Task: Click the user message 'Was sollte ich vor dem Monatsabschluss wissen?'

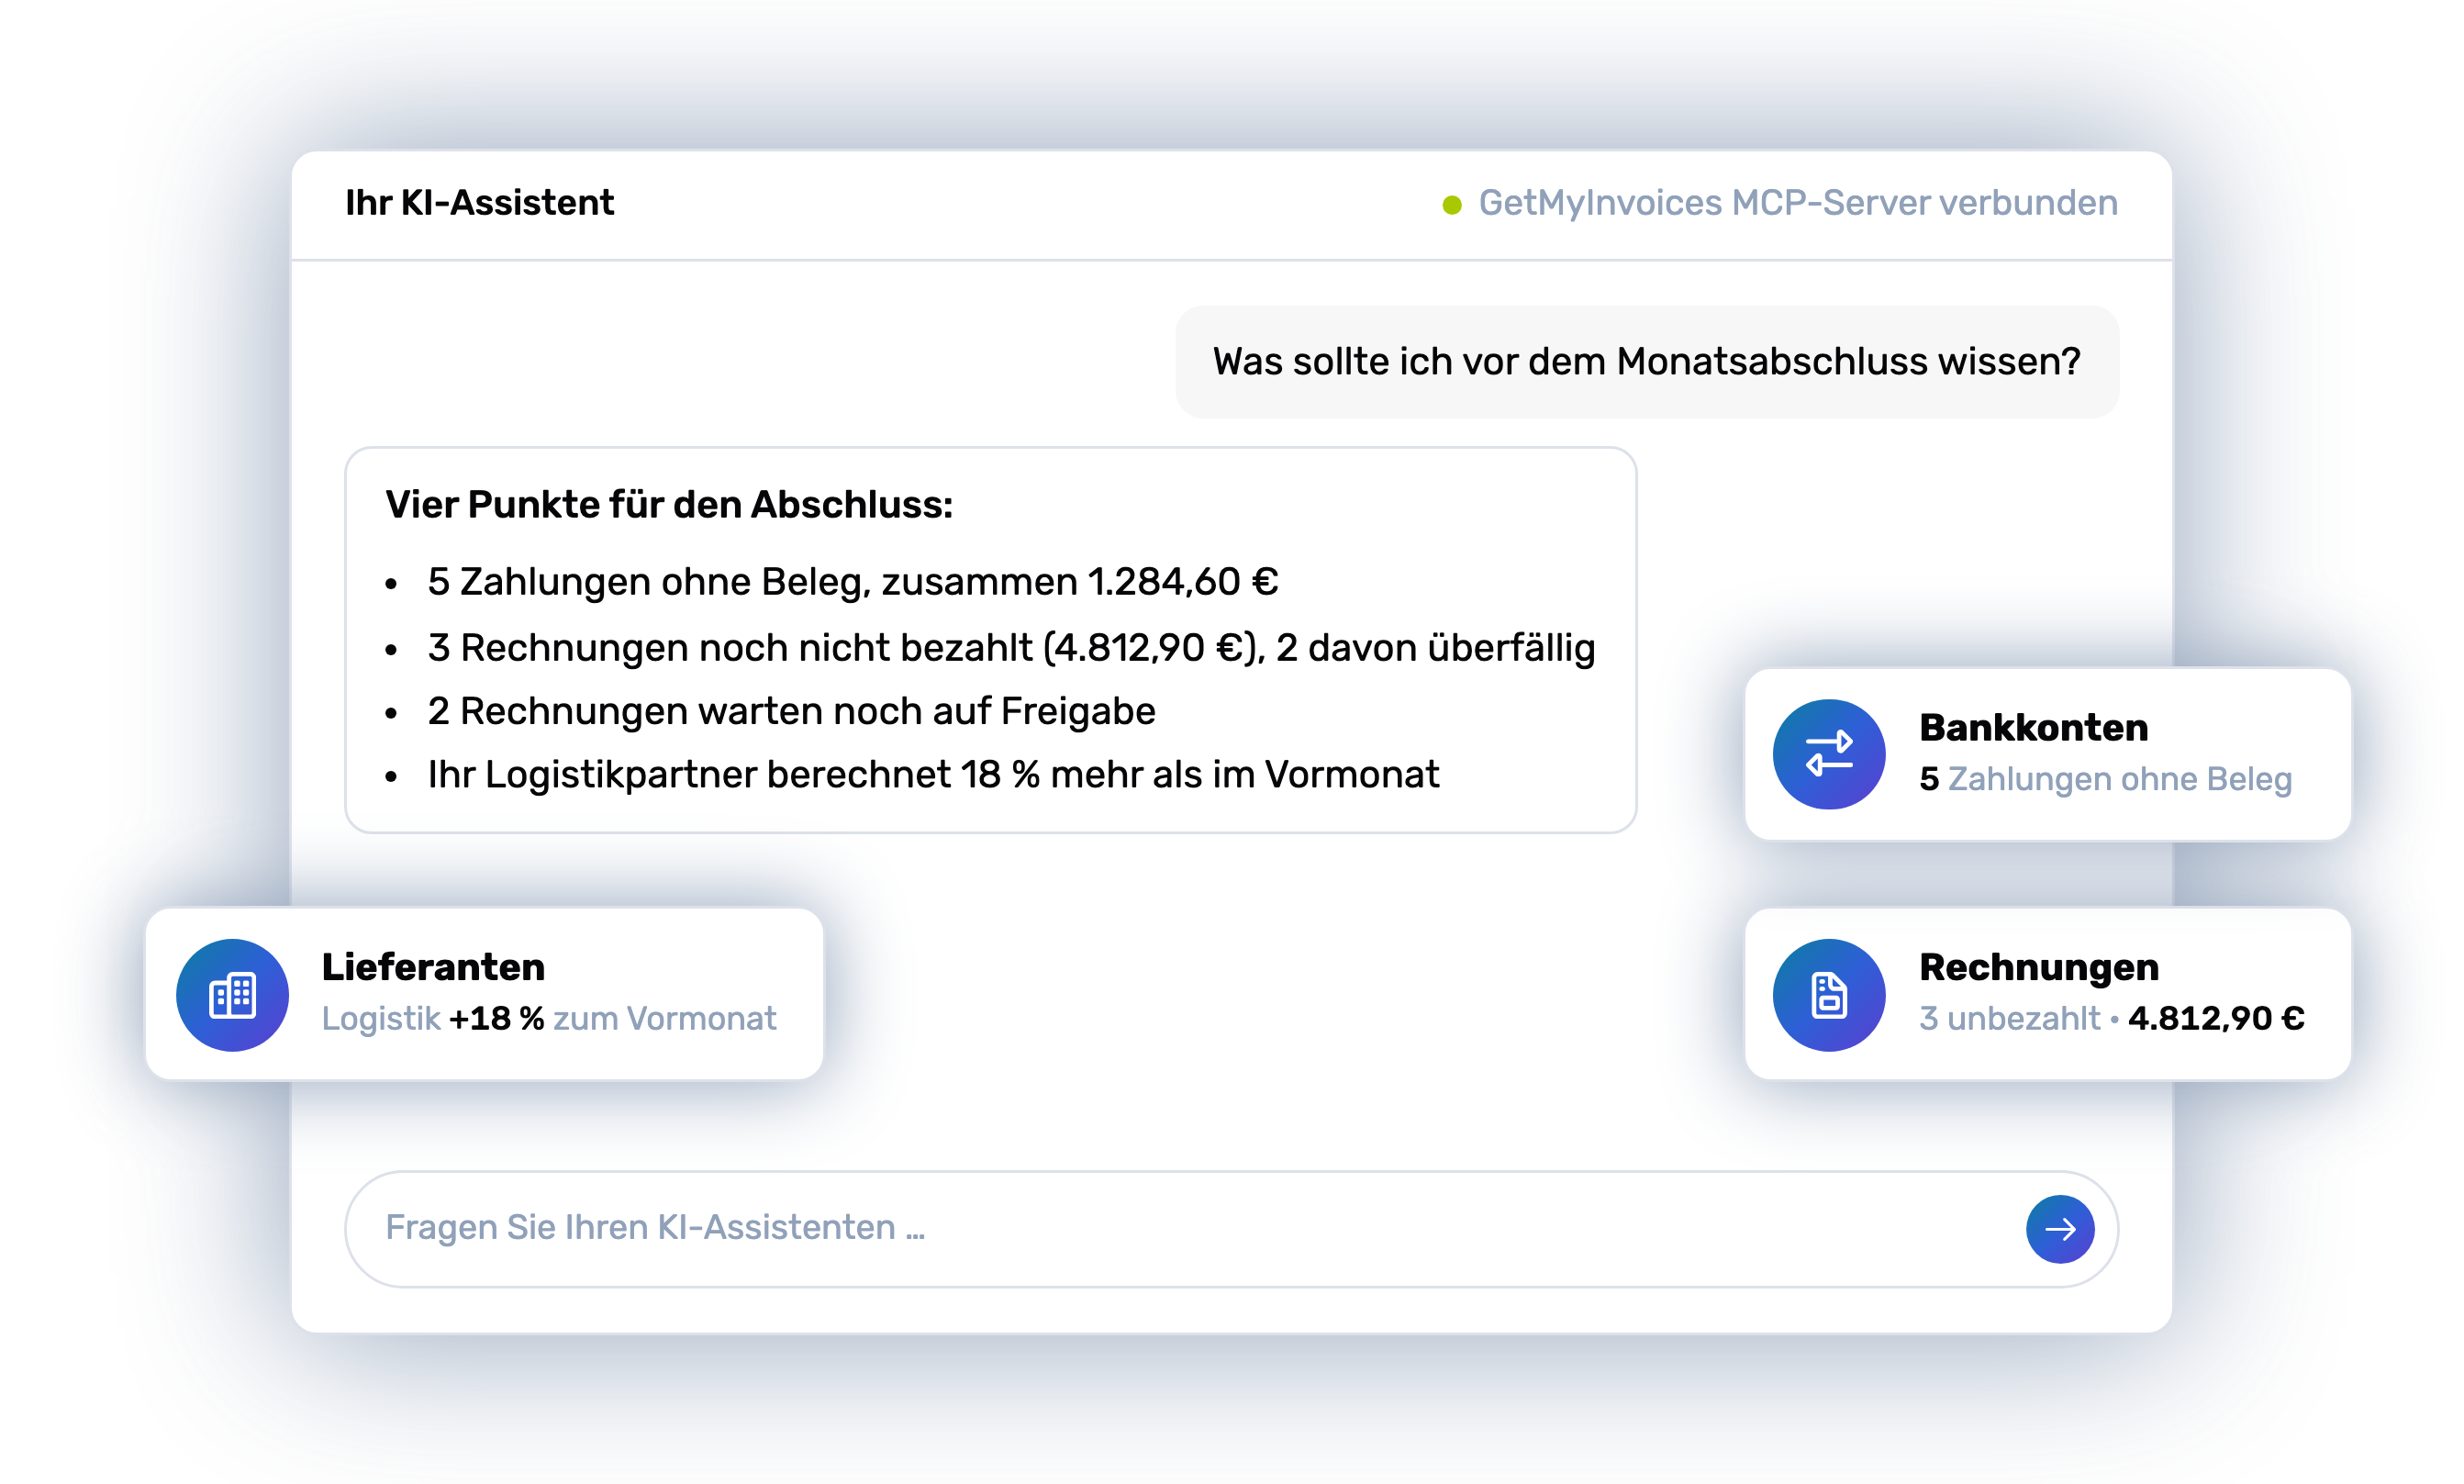Action: 1646,361
